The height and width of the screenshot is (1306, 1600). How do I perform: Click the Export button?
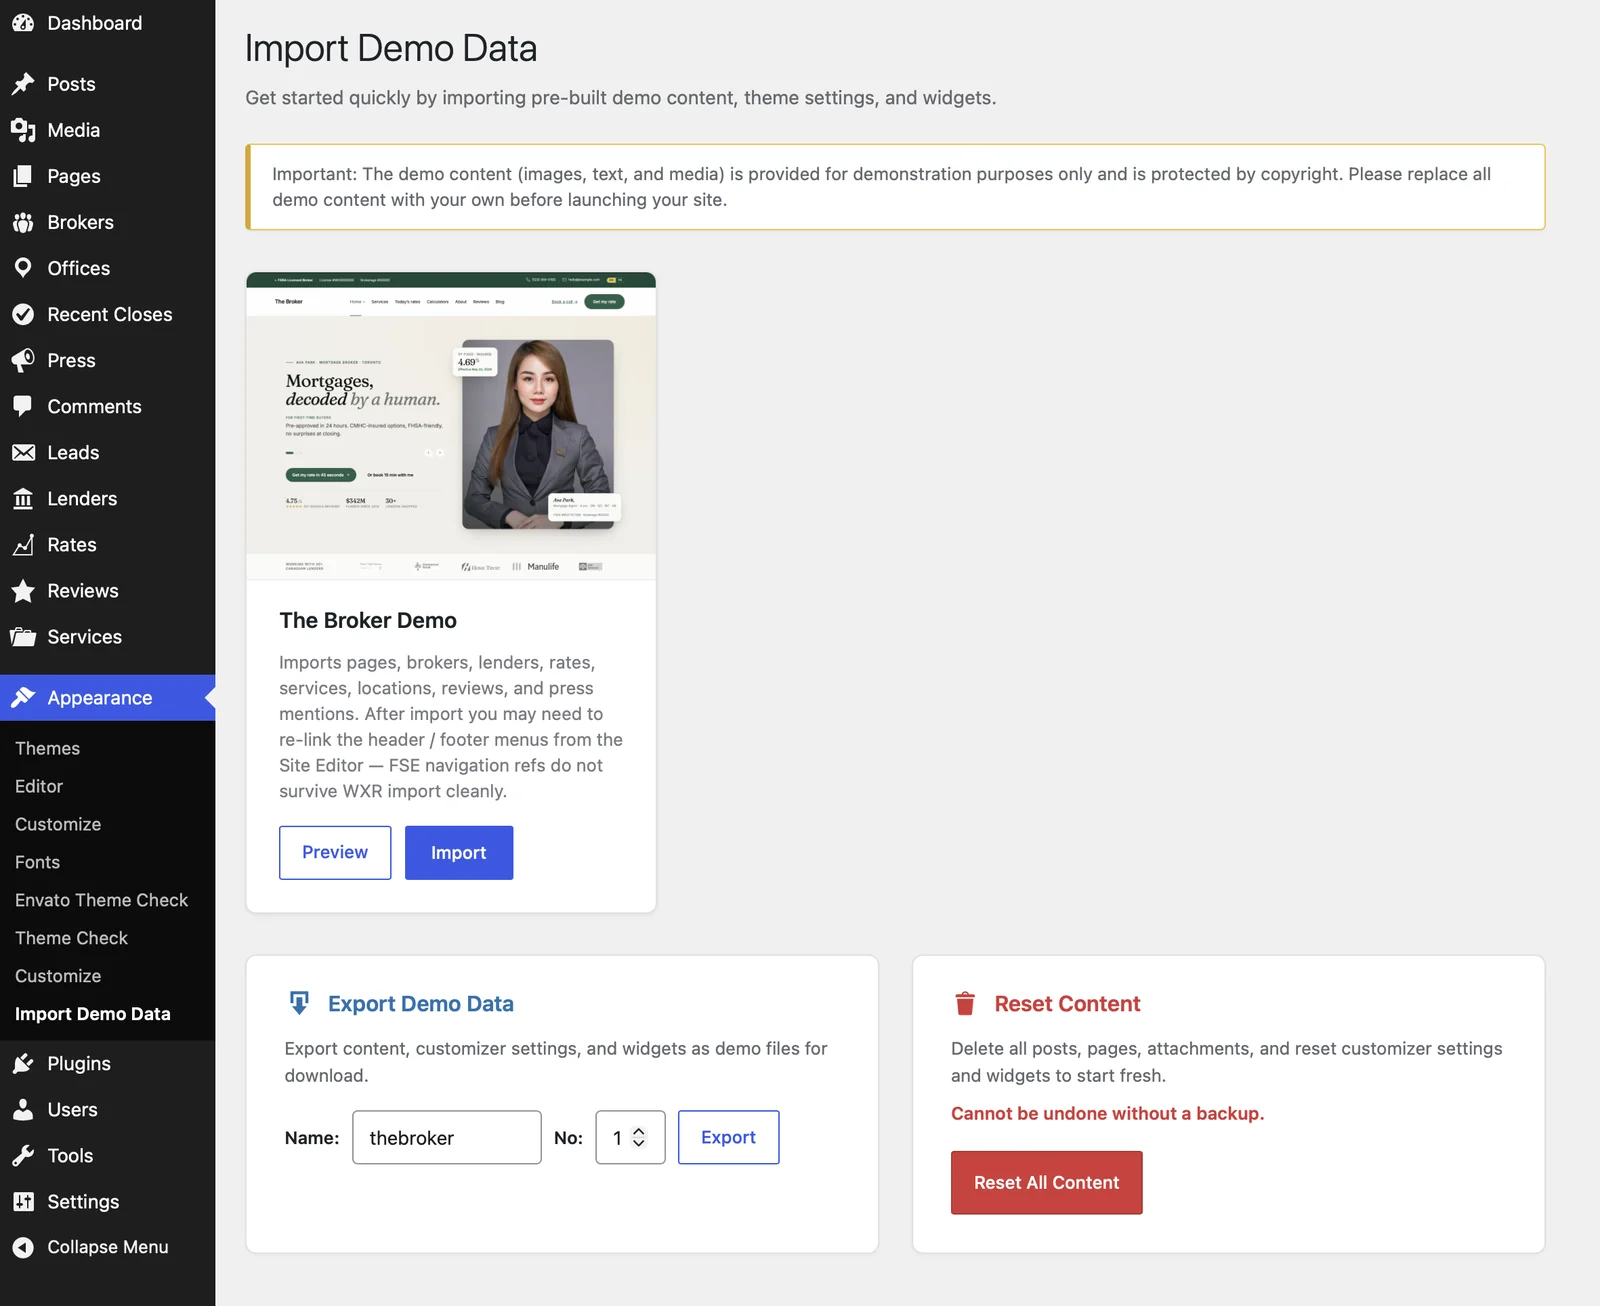(728, 1137)
